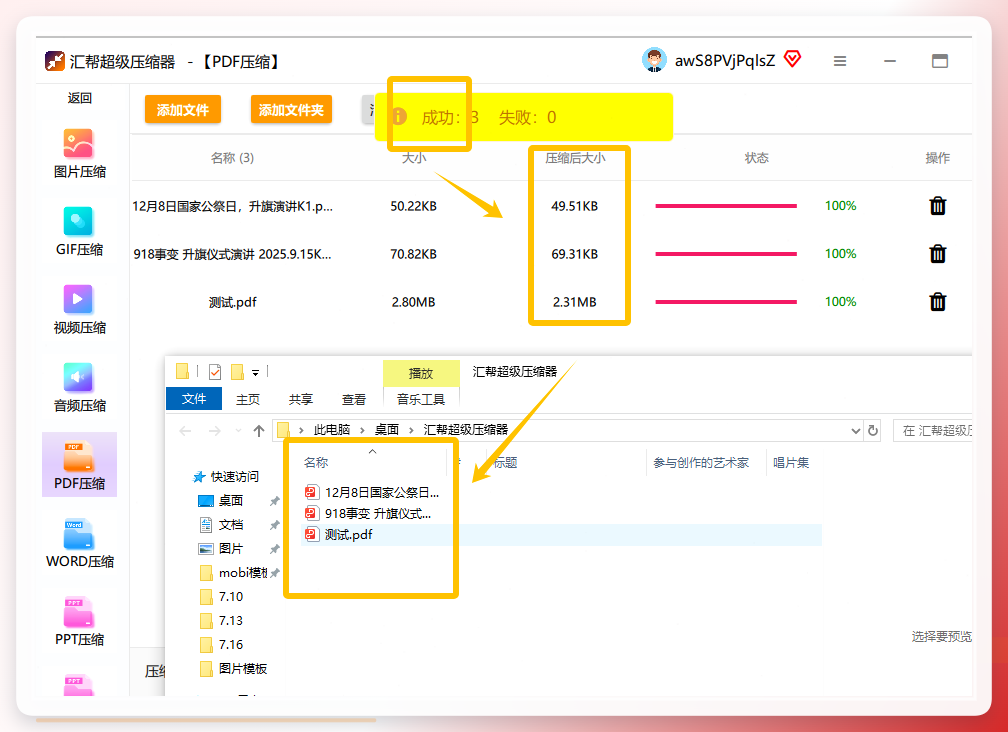Go up one folder in Explorer

pyautogui.click(x=258, y=431)
